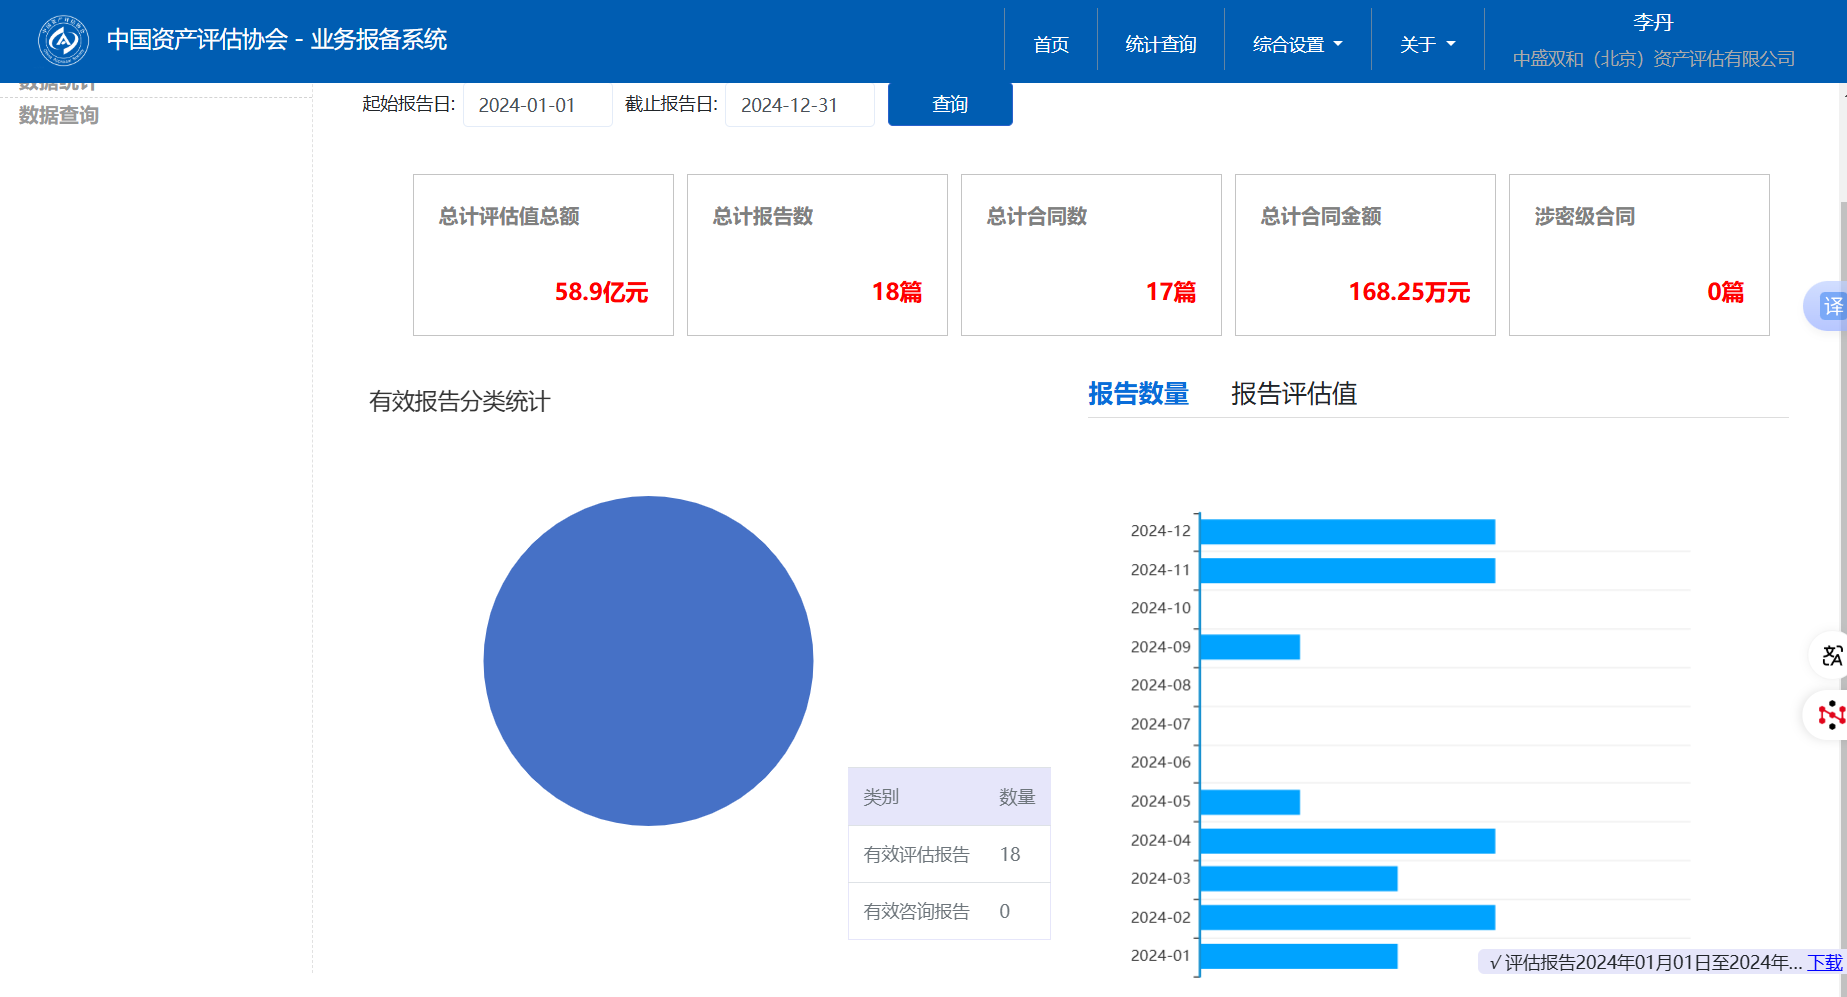Switch to the 报告评估值 tab
Viewport: 1847px width, 997px height.
1293,394
